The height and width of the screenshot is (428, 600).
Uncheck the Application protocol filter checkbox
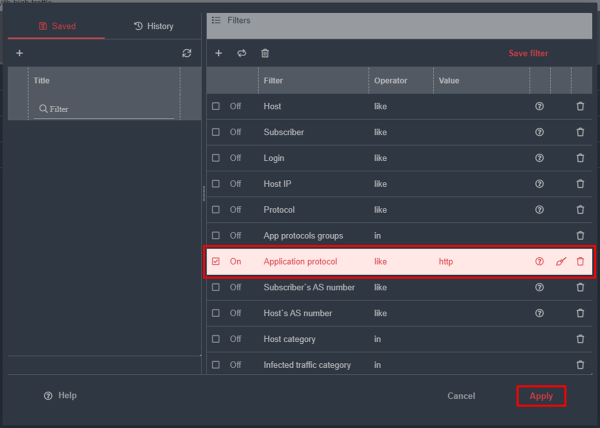pos(215,262)
